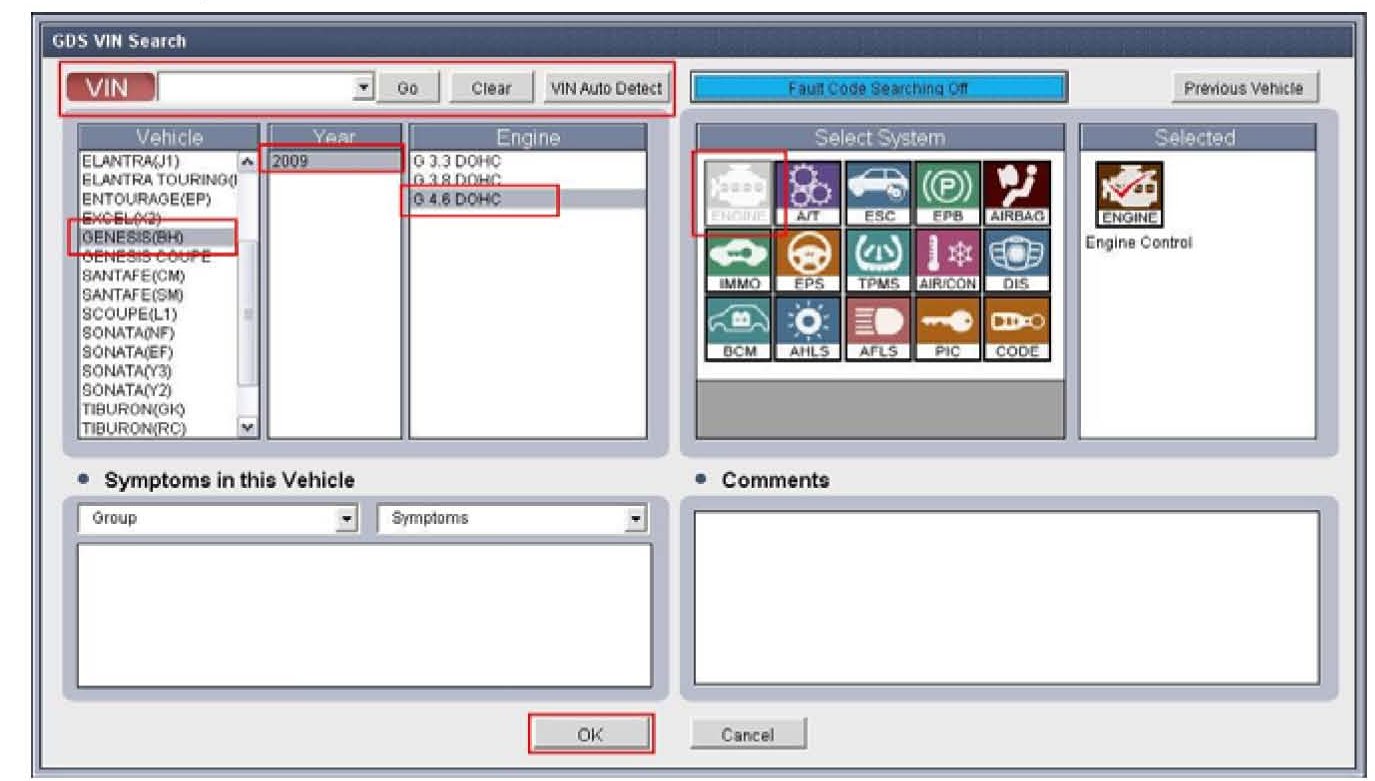Select G 3.3 DOHC engine option
The height and width of the screenshot is (781, 1375).
(456, 161)
